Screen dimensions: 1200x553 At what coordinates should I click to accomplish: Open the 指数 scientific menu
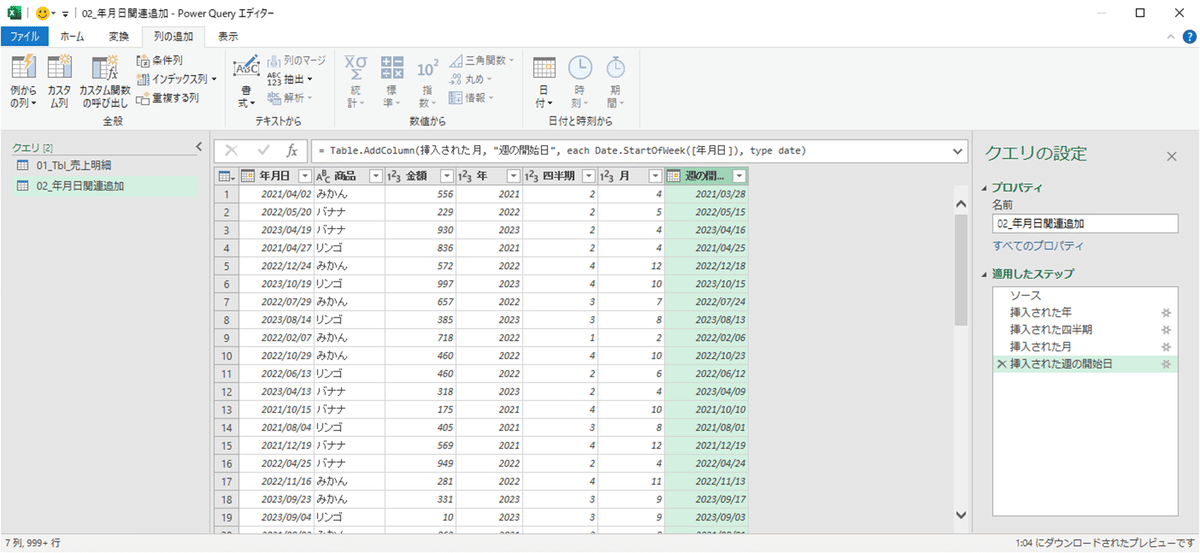[x=427, y=81]
